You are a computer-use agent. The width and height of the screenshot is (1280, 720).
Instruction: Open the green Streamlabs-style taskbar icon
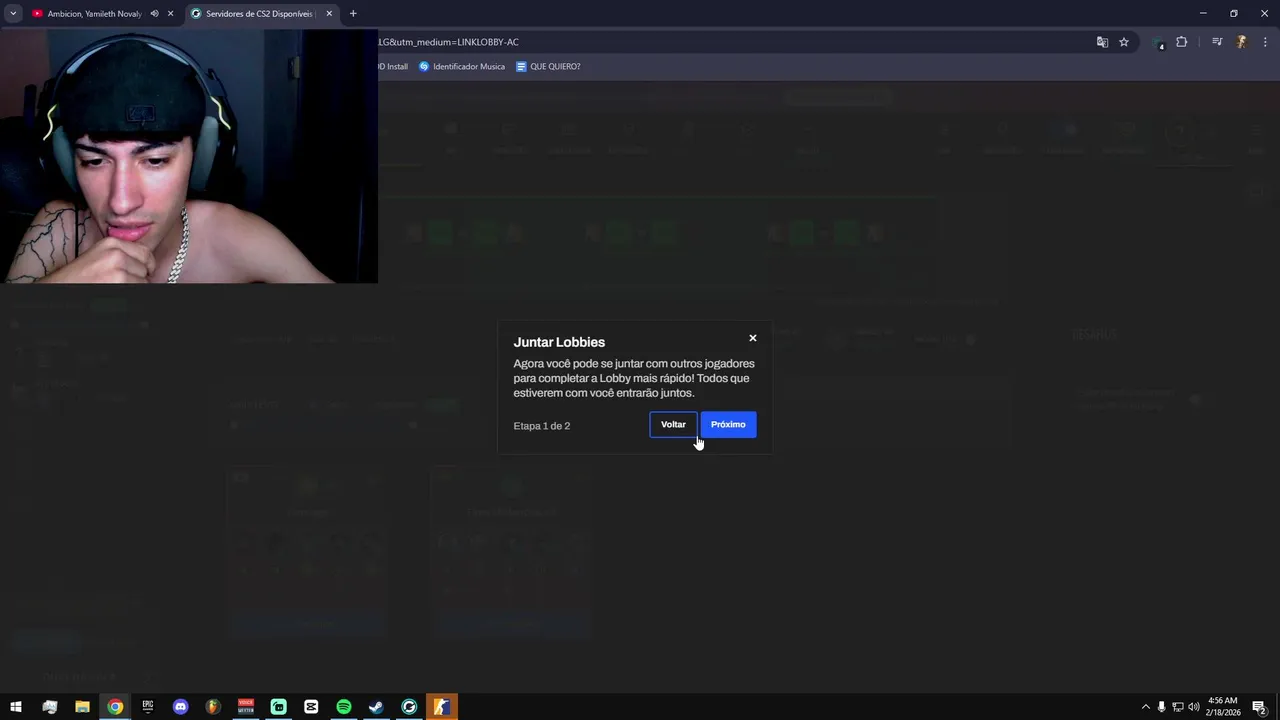[278, 707]
